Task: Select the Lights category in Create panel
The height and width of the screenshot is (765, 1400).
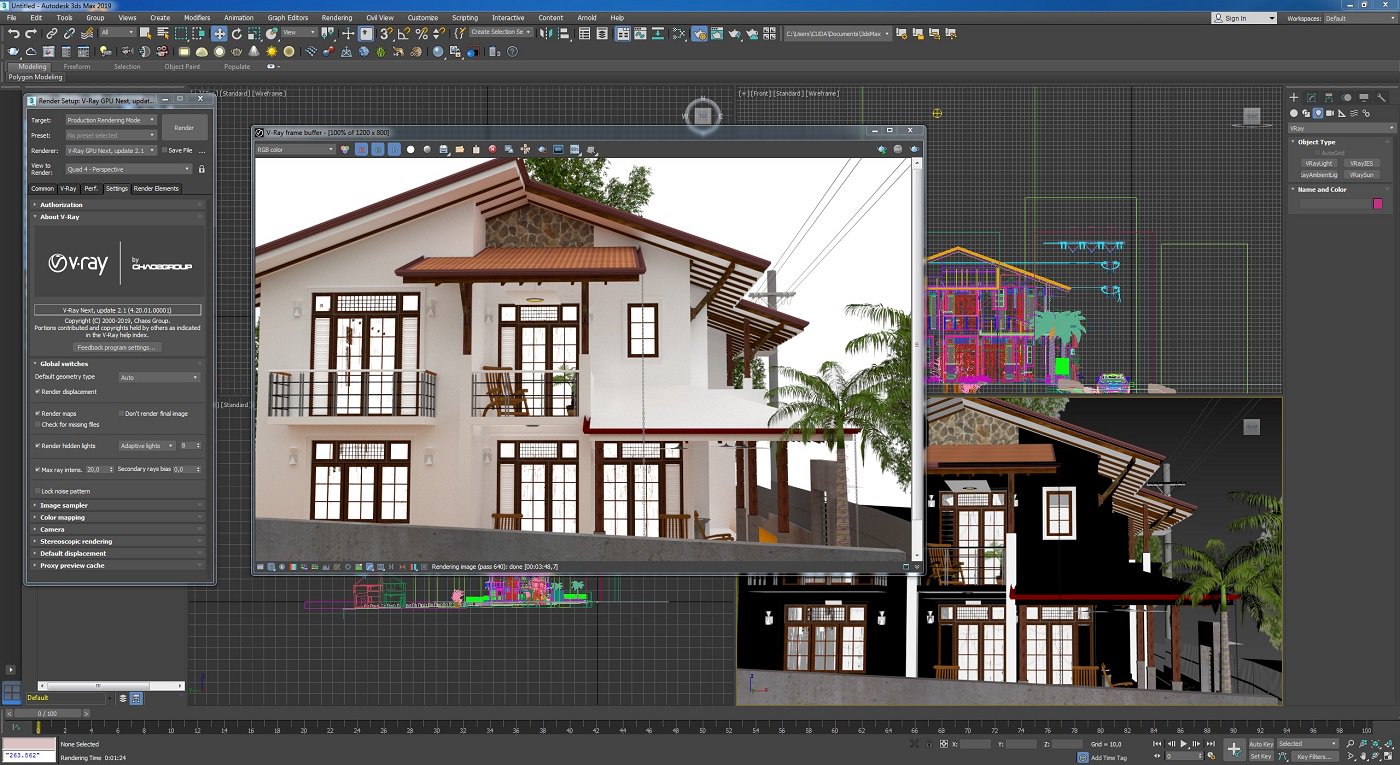Action: coord(1318,113)
